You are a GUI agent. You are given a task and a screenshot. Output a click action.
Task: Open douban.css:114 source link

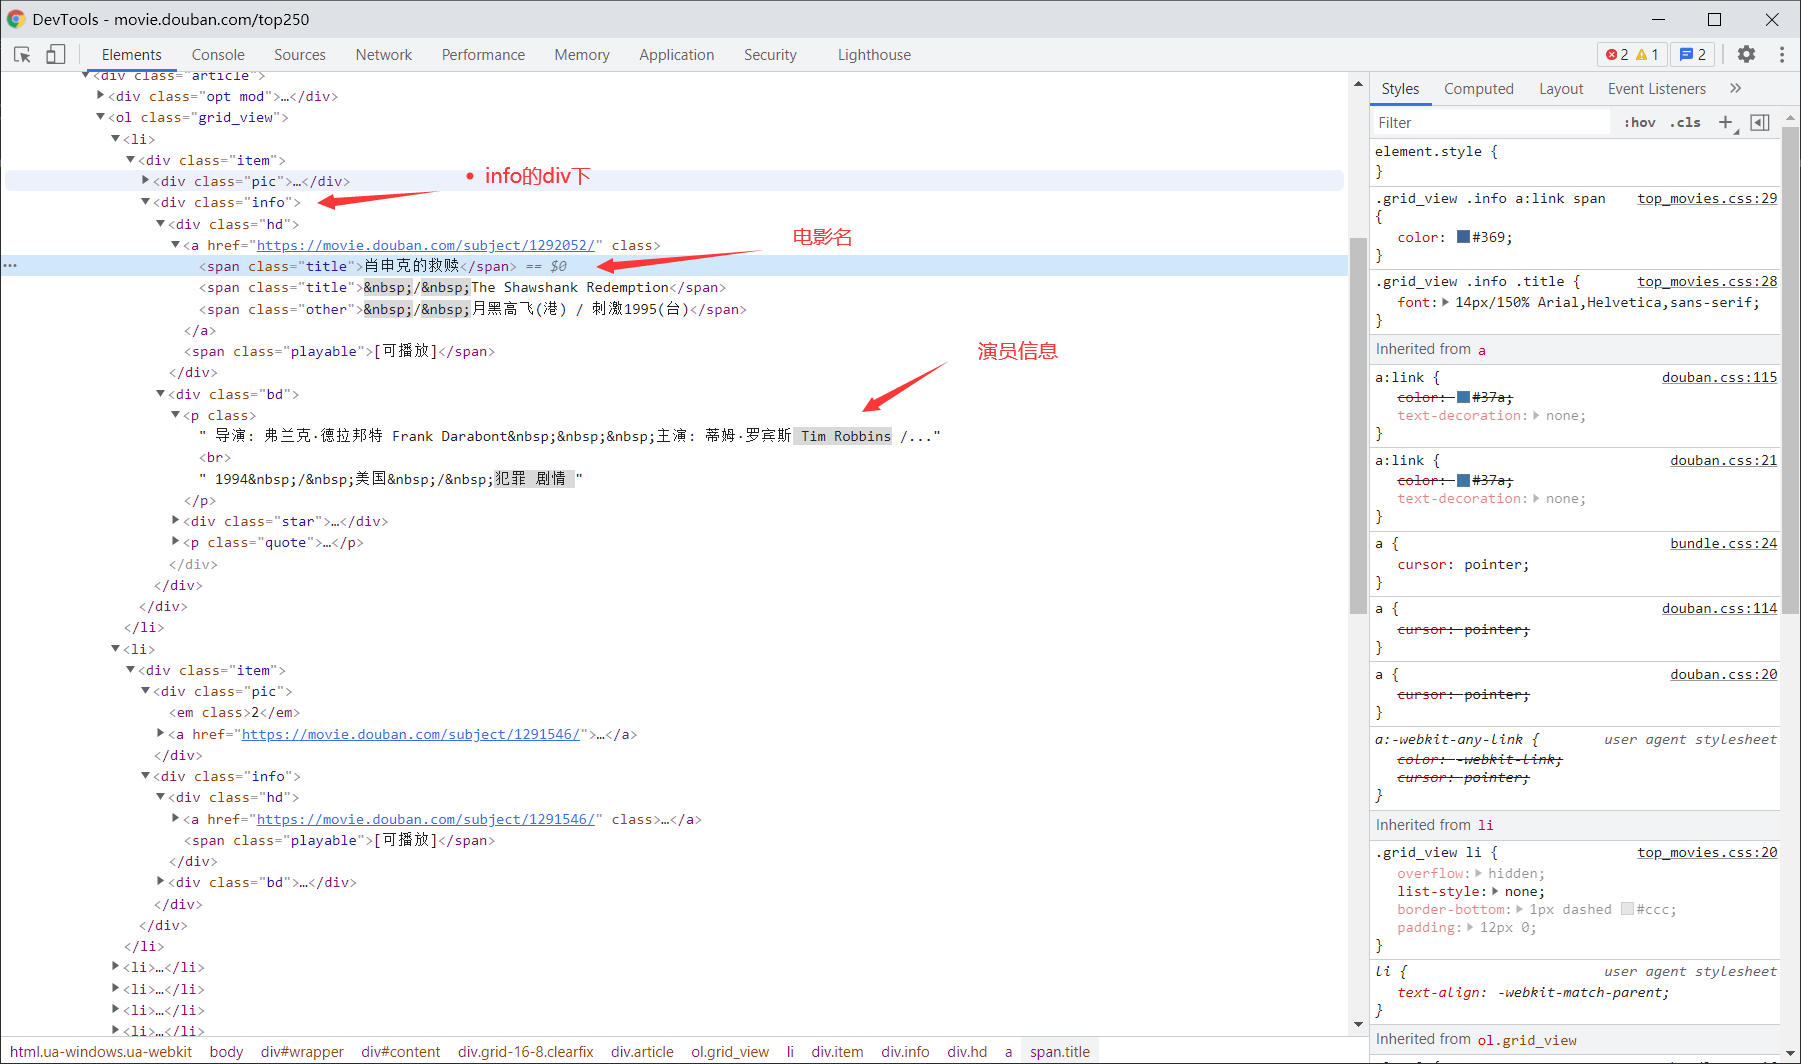[1719, 608]
